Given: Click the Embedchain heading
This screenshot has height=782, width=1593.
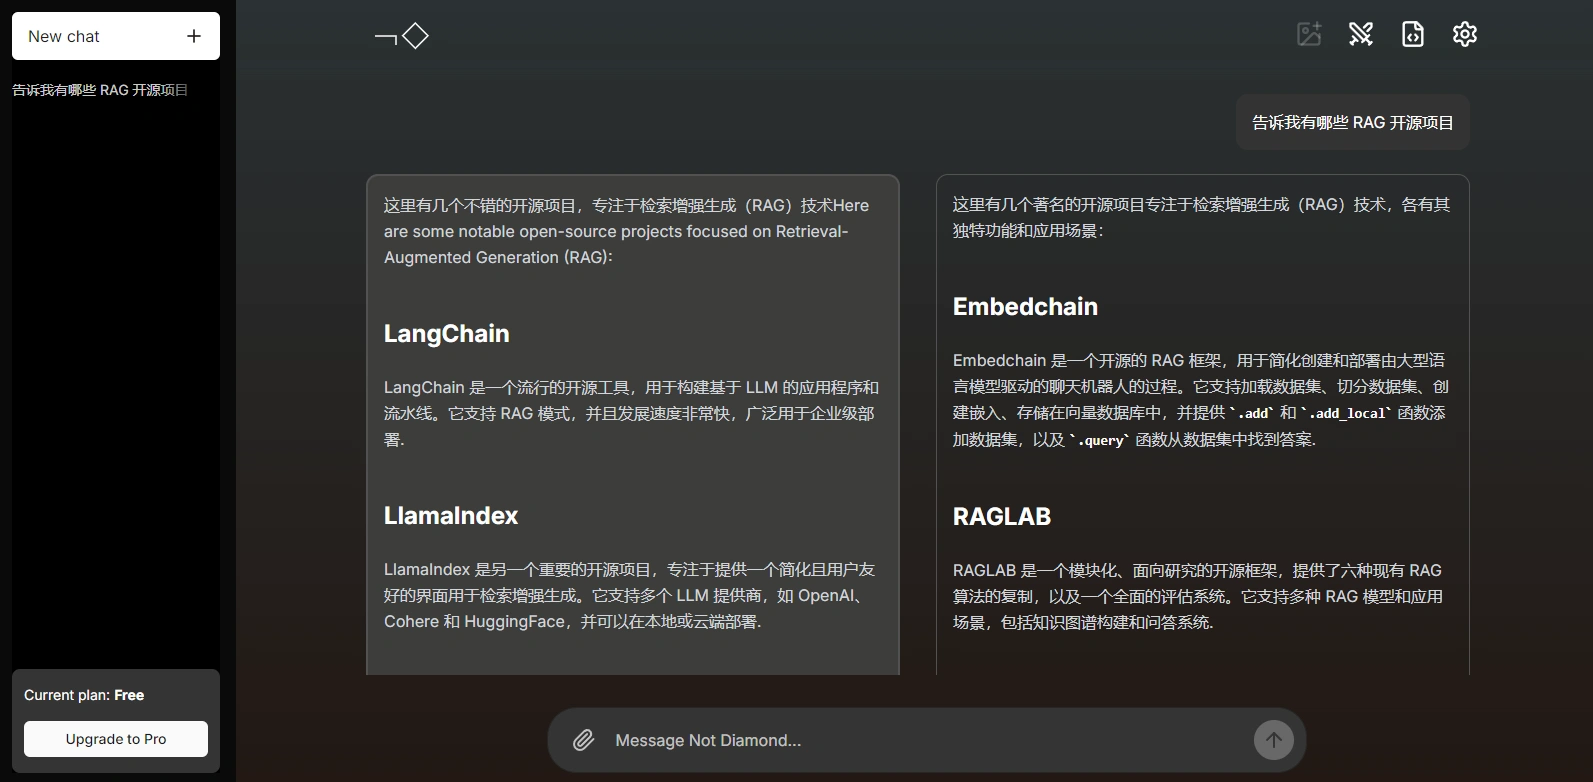Looking at the screenshot, I should pos(1025,307).
